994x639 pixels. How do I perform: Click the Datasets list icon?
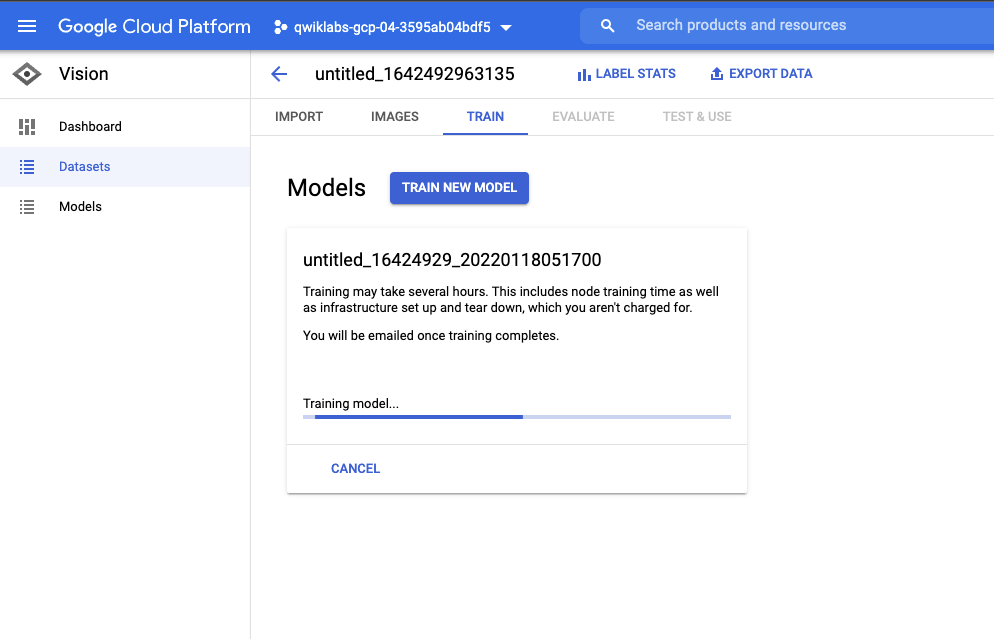(x=27, y=167)
